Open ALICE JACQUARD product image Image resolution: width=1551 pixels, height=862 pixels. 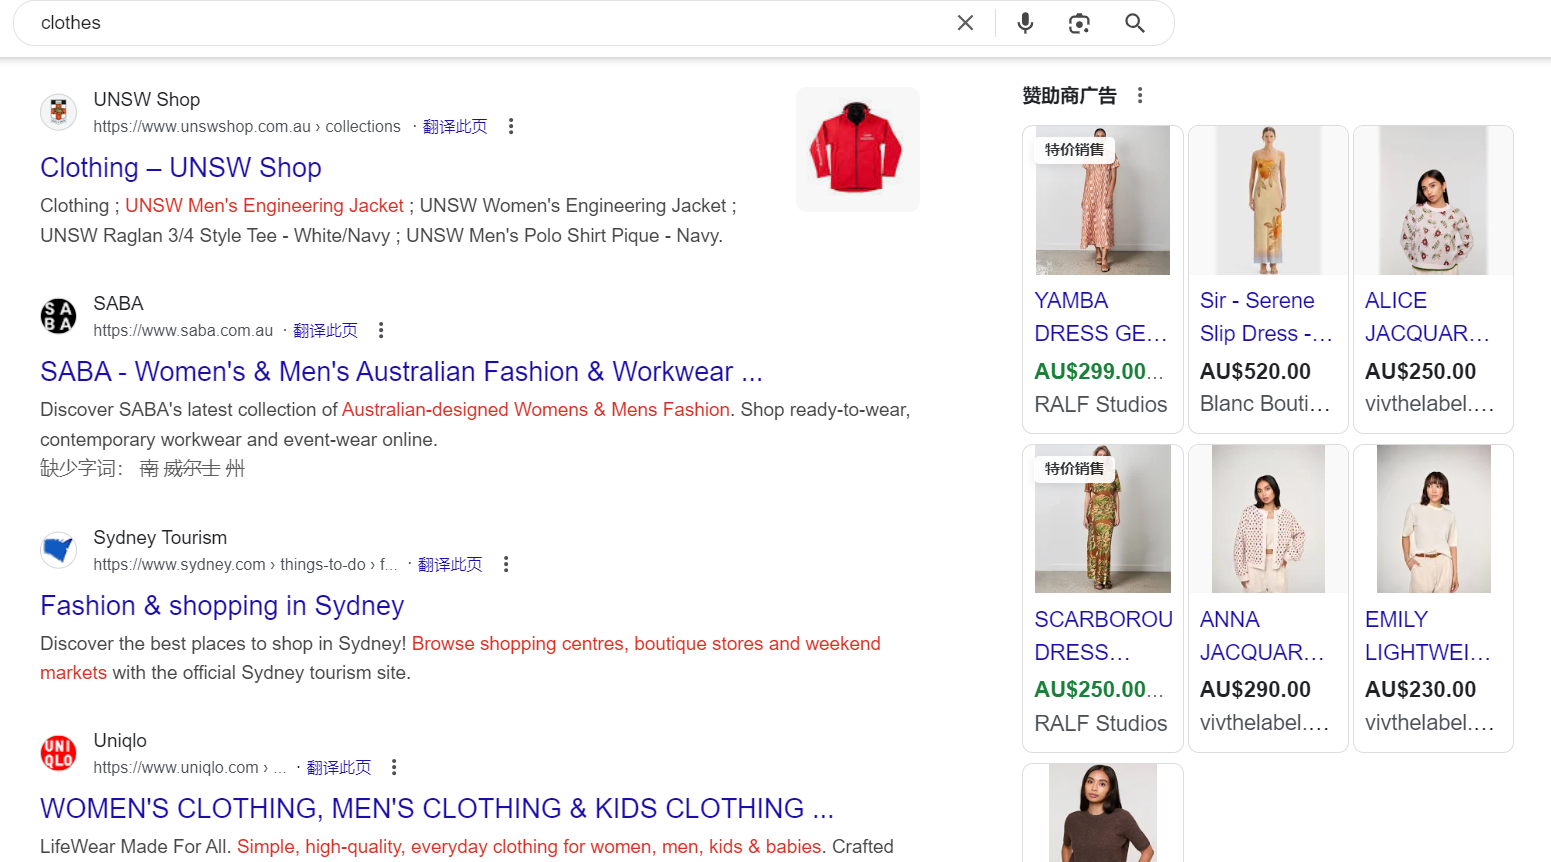[x=1433, y=200]
